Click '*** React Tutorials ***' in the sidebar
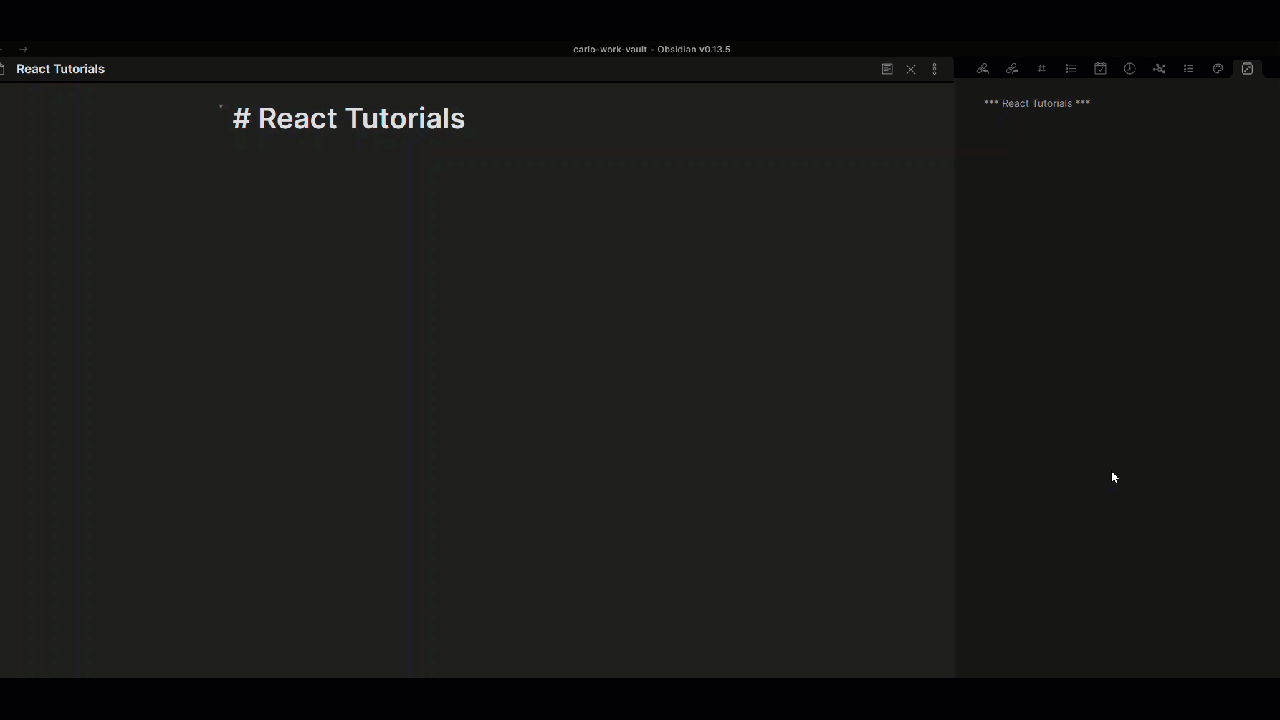The width and height of the screenshot is (1280, 720). [1037, 103]
